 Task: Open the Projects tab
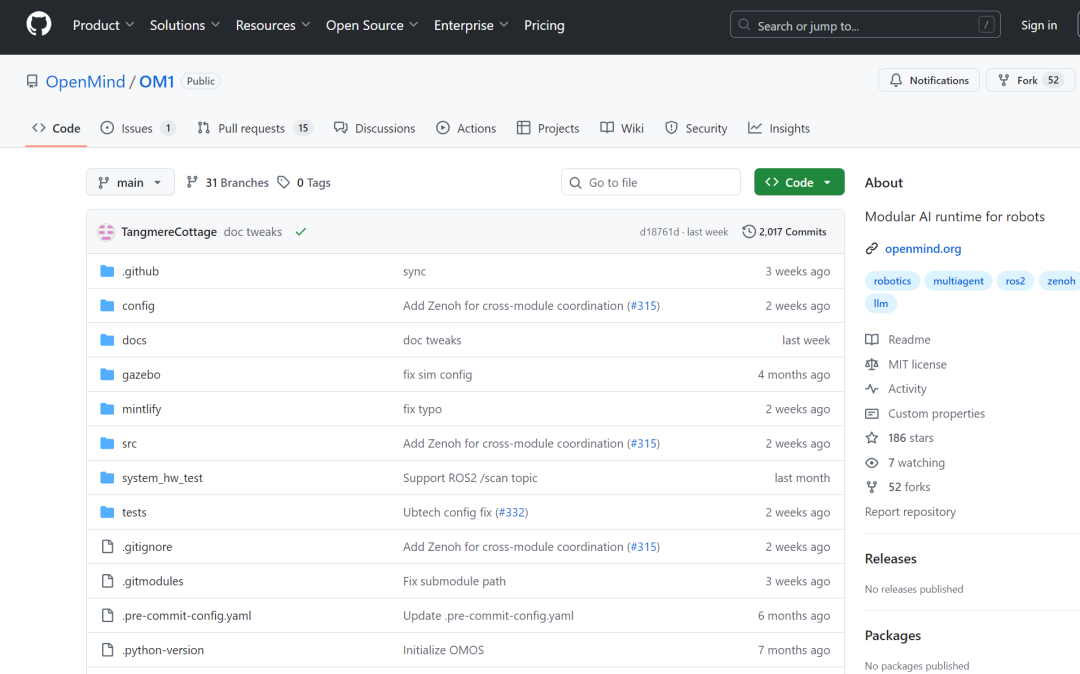point(547,128)
